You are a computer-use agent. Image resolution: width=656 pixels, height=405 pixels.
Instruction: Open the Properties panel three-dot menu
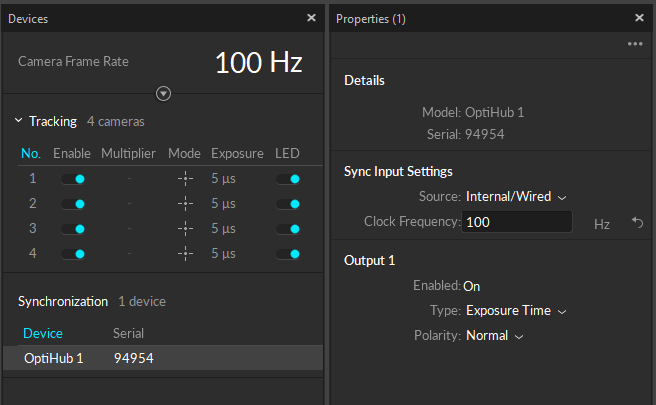[x=635, y=44]
